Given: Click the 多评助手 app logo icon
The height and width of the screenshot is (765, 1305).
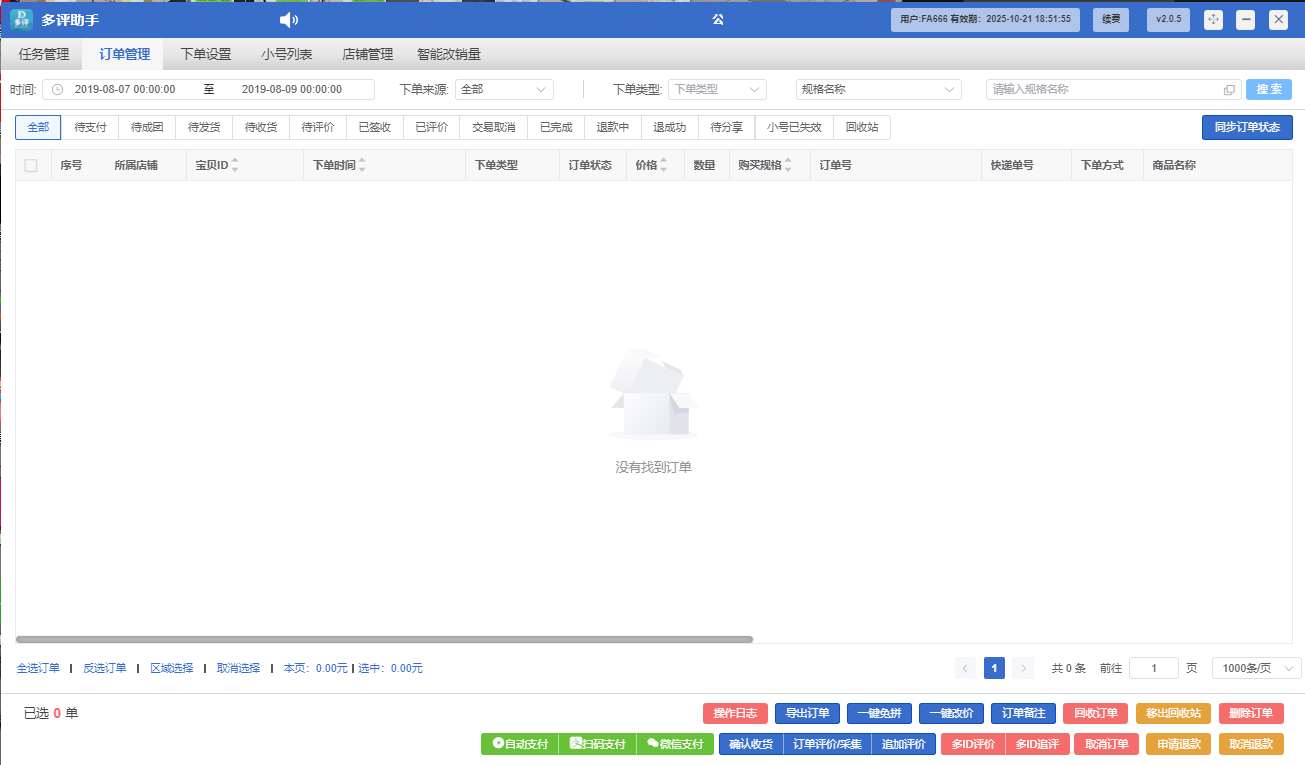Looking at the screenshot, I should [x=22, y=19].
